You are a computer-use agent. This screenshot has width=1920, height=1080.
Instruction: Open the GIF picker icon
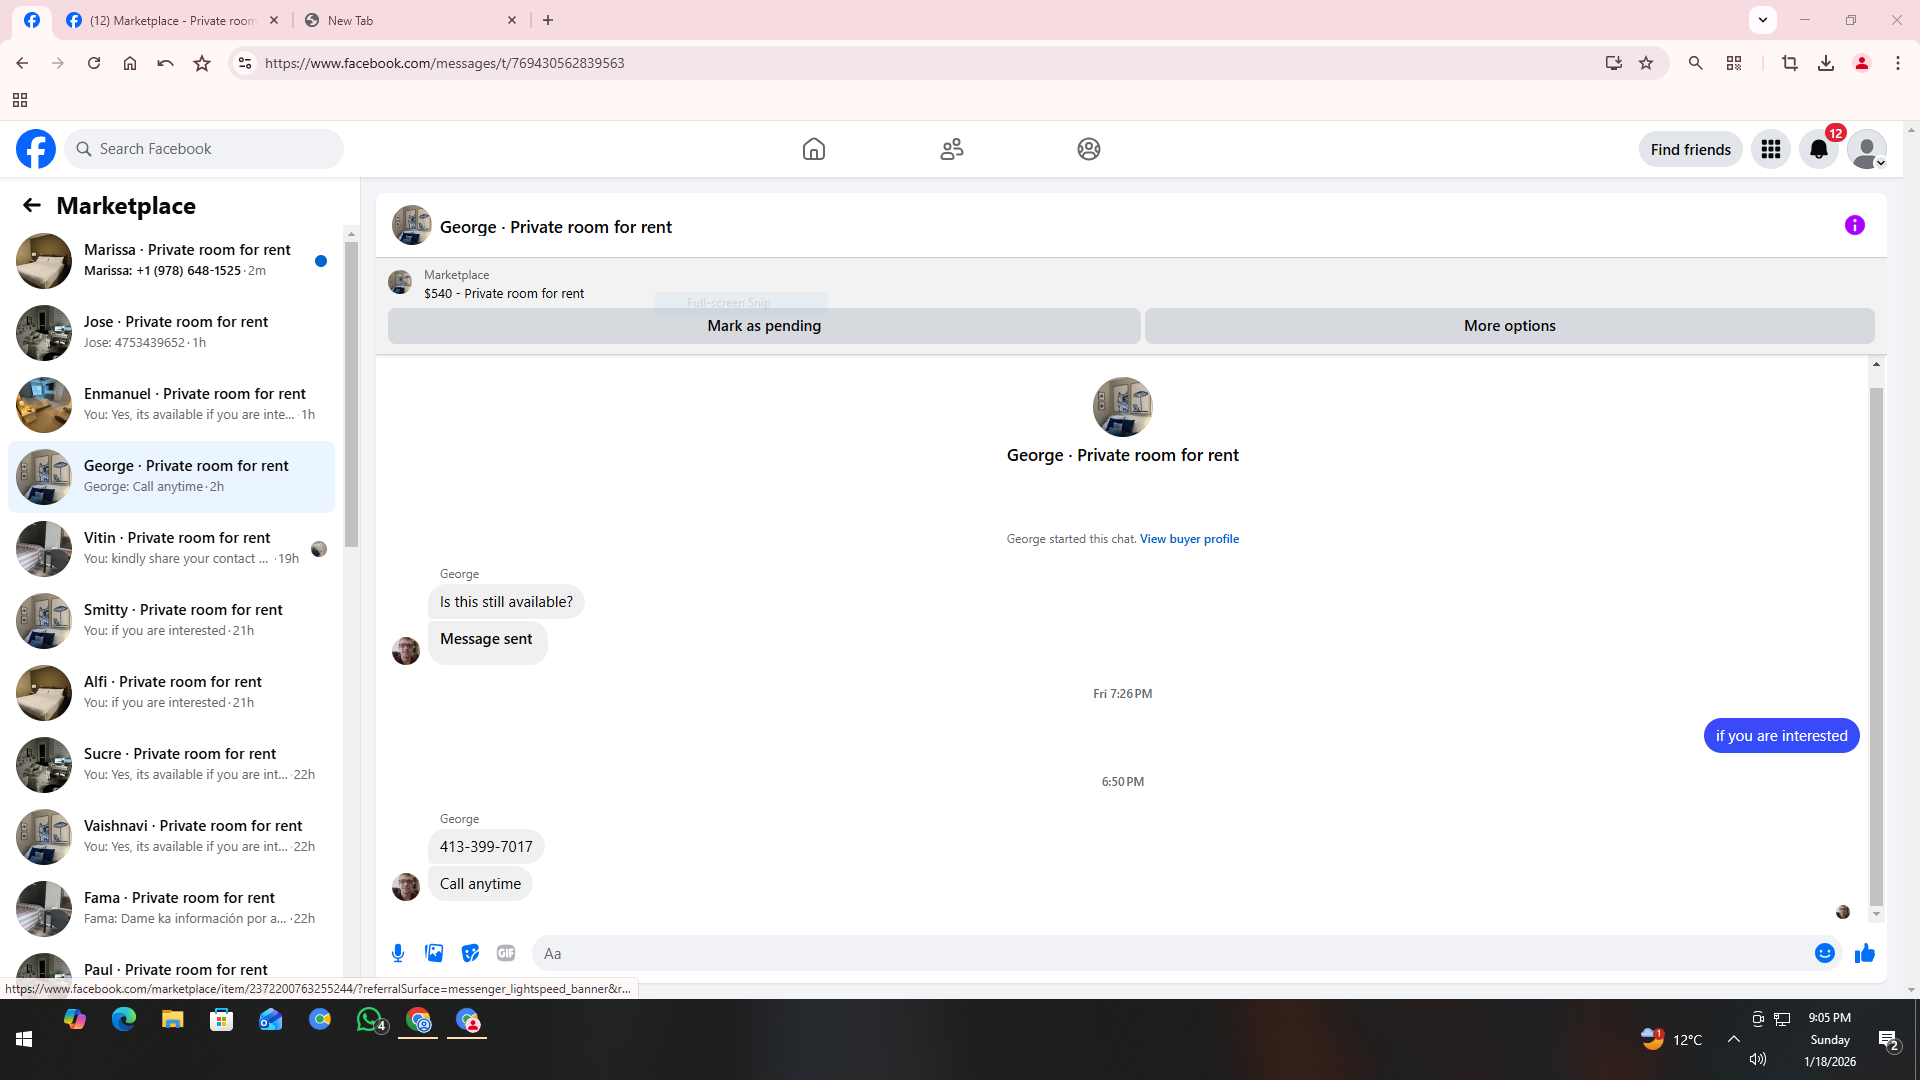(506, 953)
